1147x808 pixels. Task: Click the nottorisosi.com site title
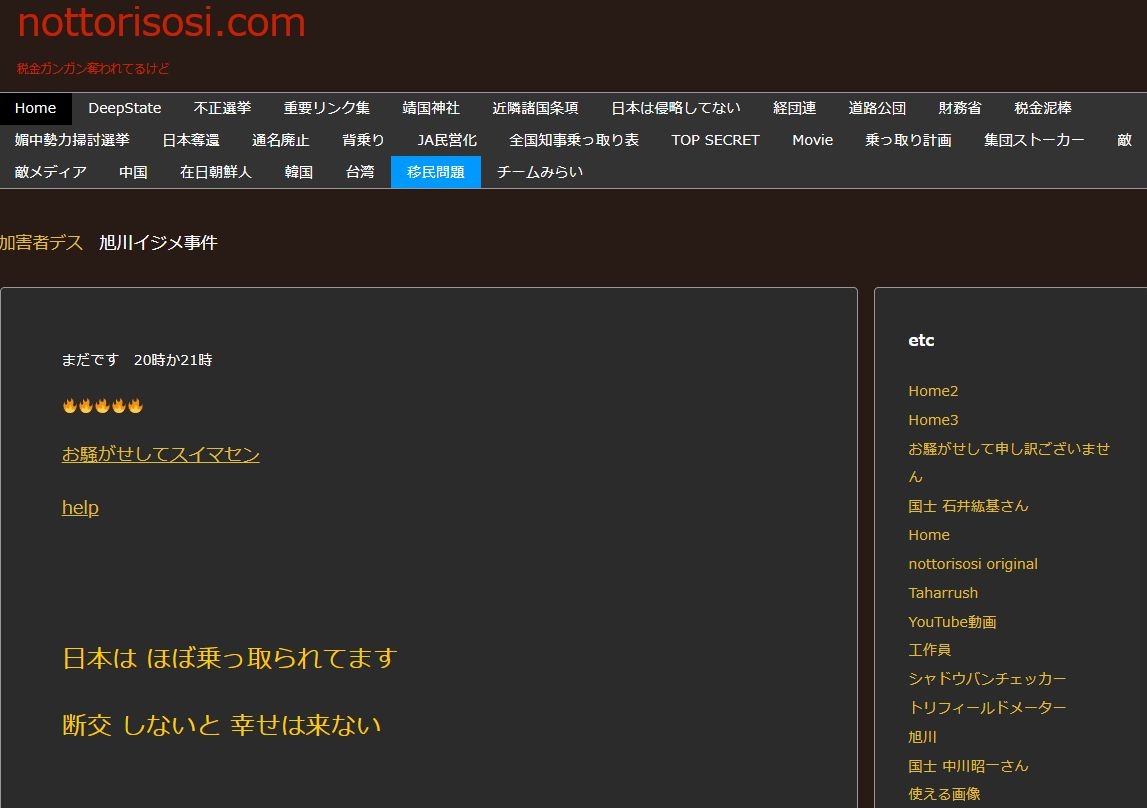[161, 22]
